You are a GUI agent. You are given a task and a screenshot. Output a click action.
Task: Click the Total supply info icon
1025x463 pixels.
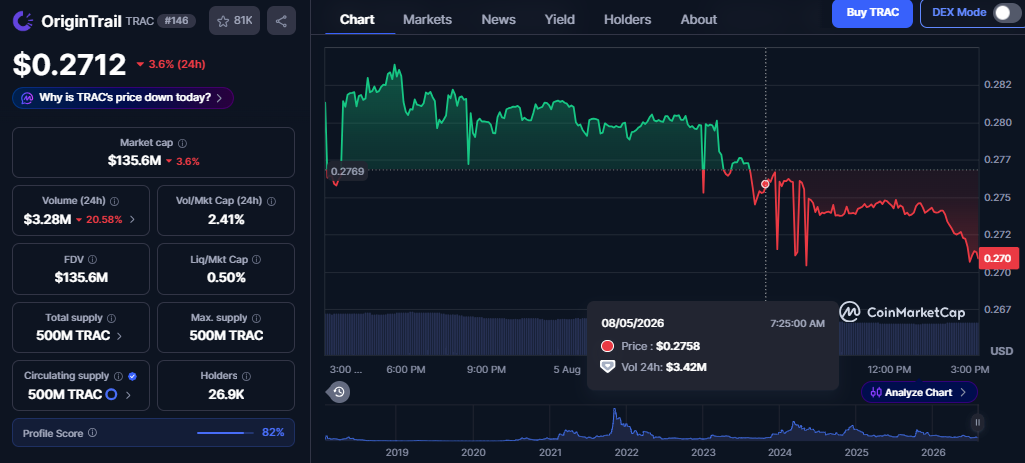point(111,318)
